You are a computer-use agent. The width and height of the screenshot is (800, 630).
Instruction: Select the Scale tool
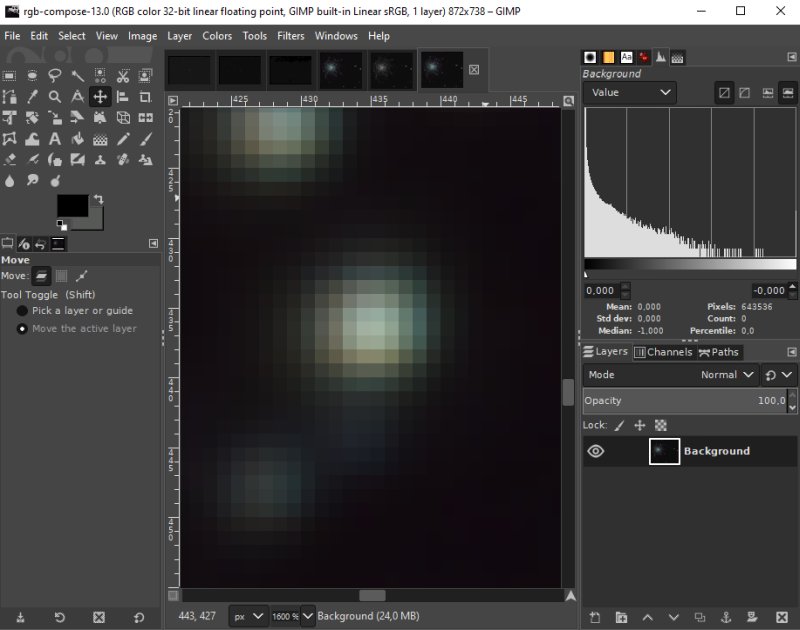coord(55,118)
